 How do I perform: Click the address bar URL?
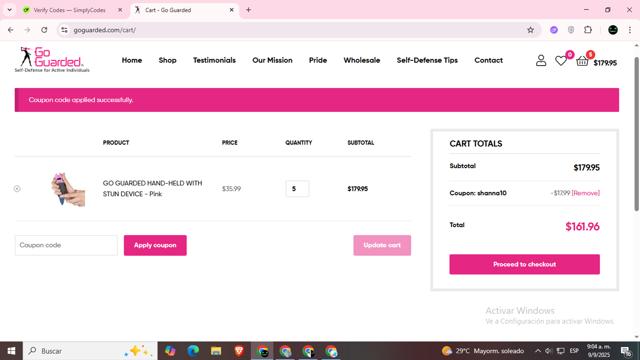click(x=104, y=30)
